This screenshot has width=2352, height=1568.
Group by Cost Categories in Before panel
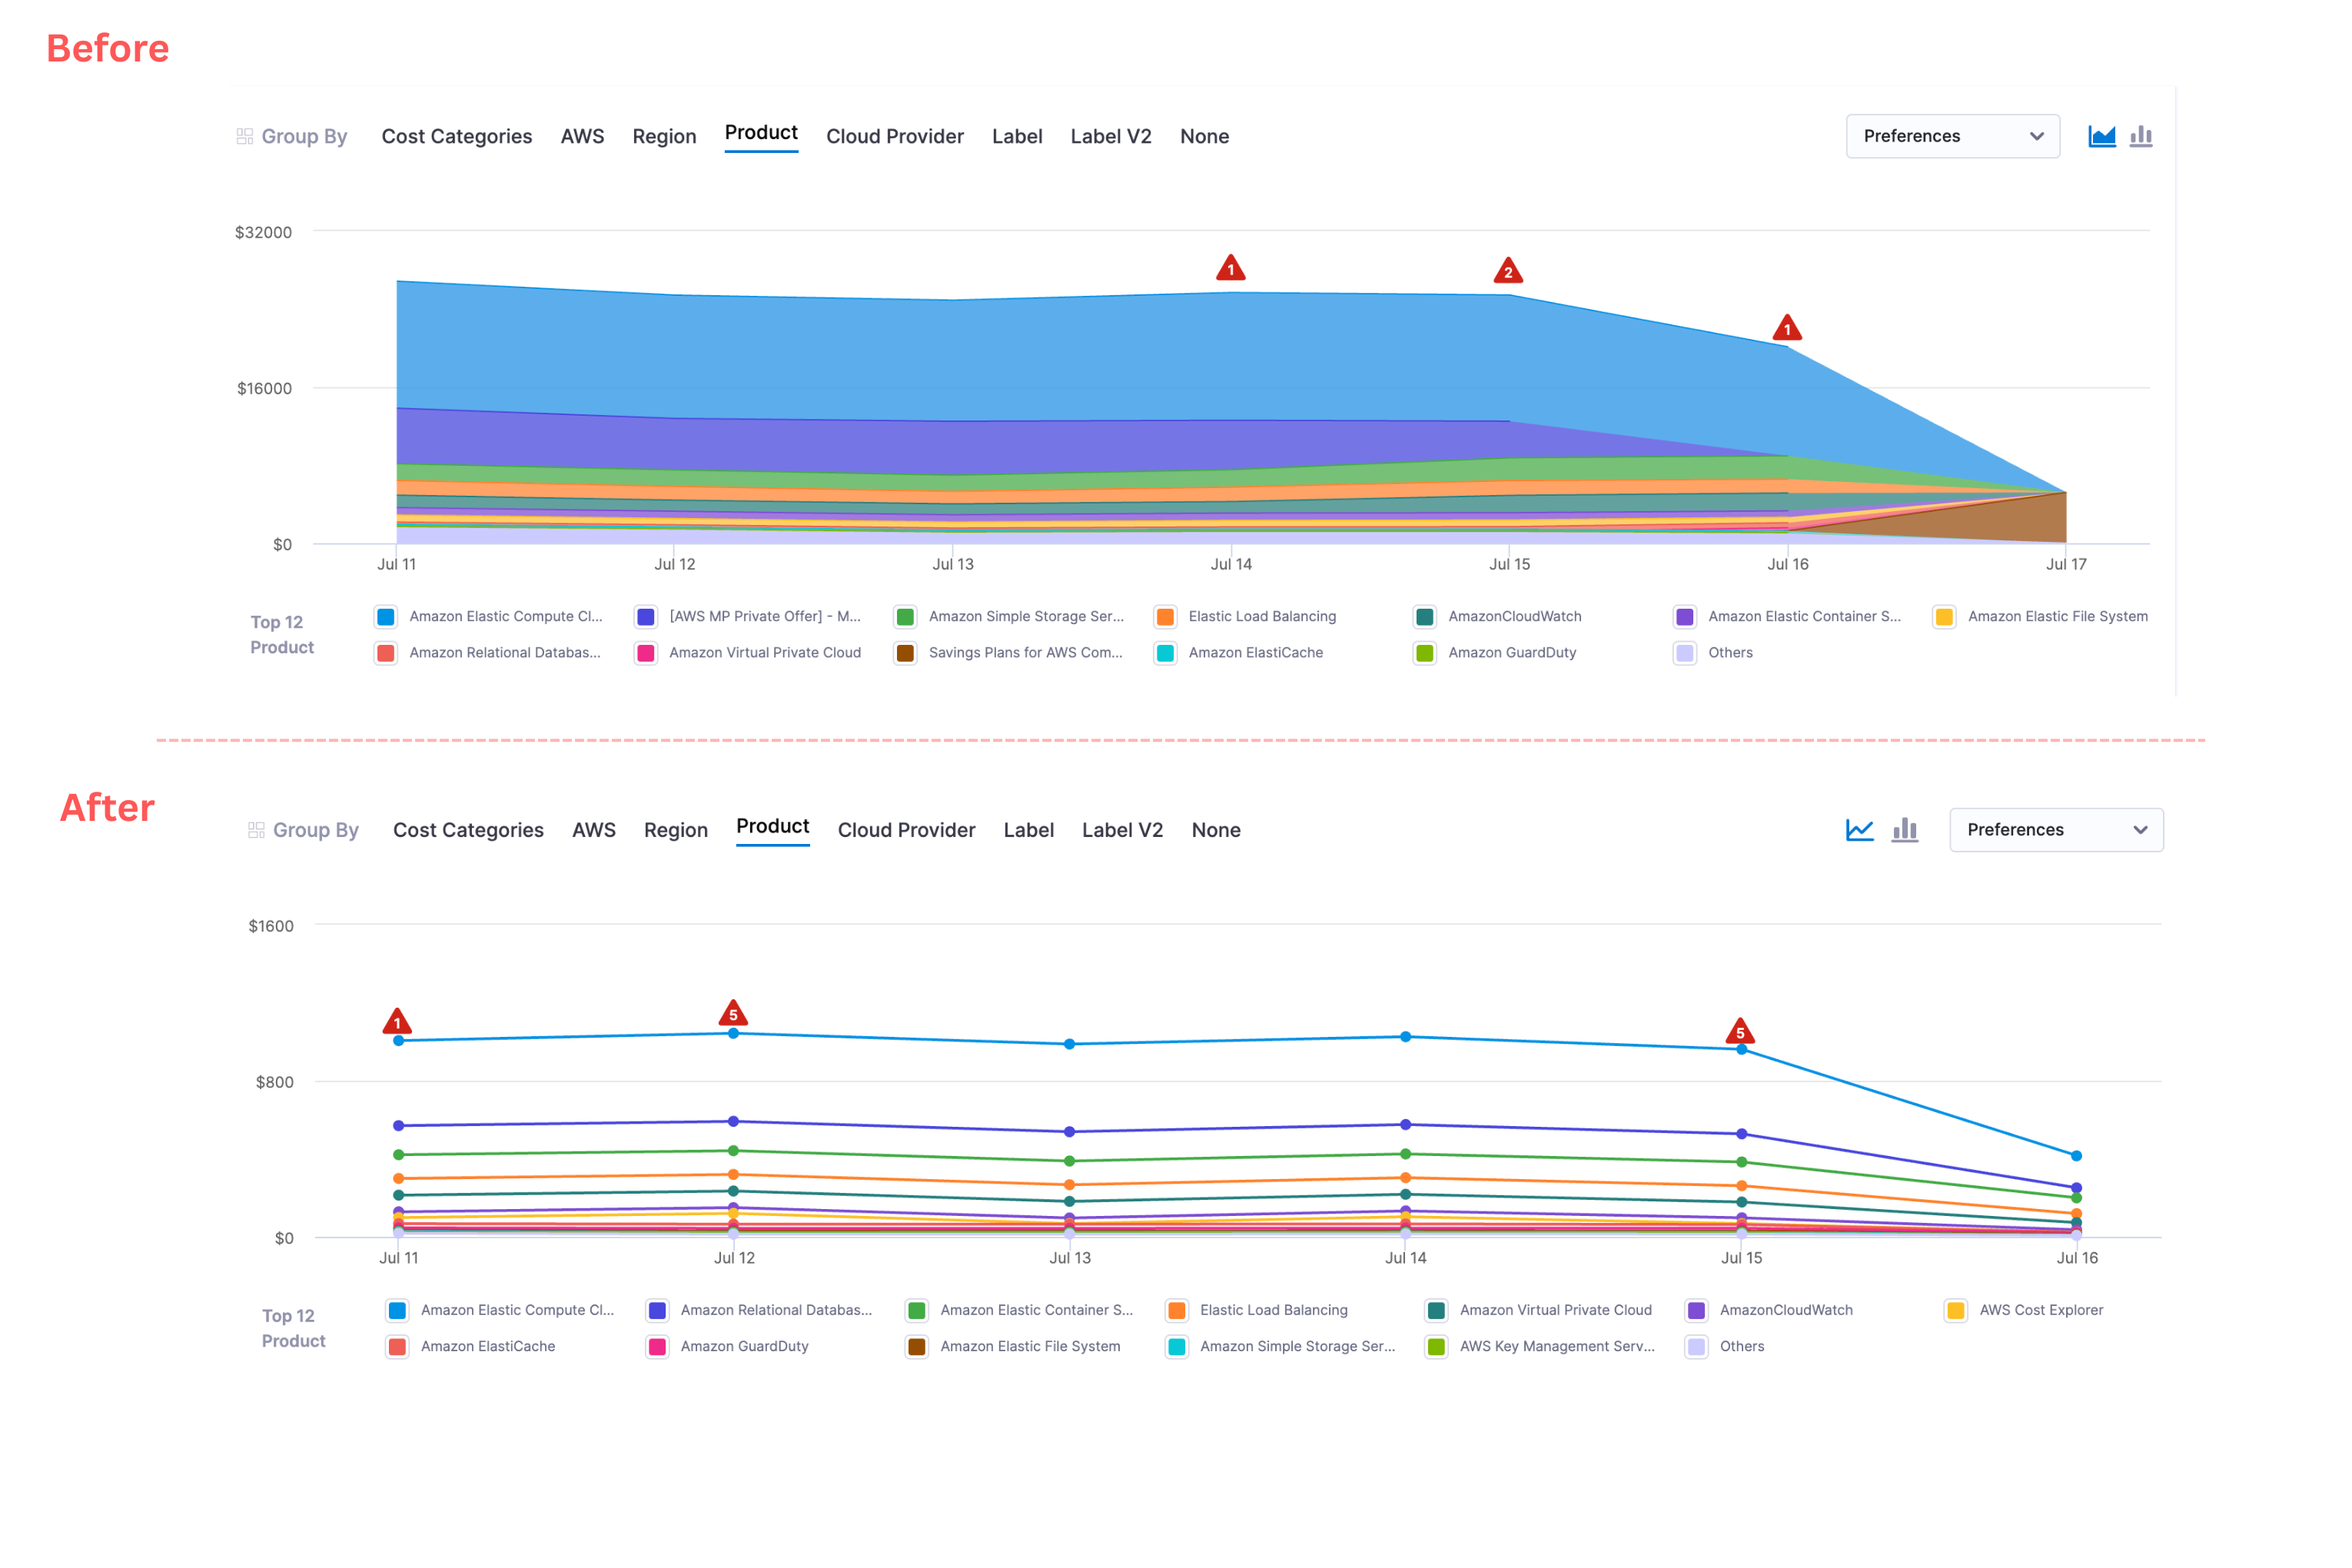(456, 136)
